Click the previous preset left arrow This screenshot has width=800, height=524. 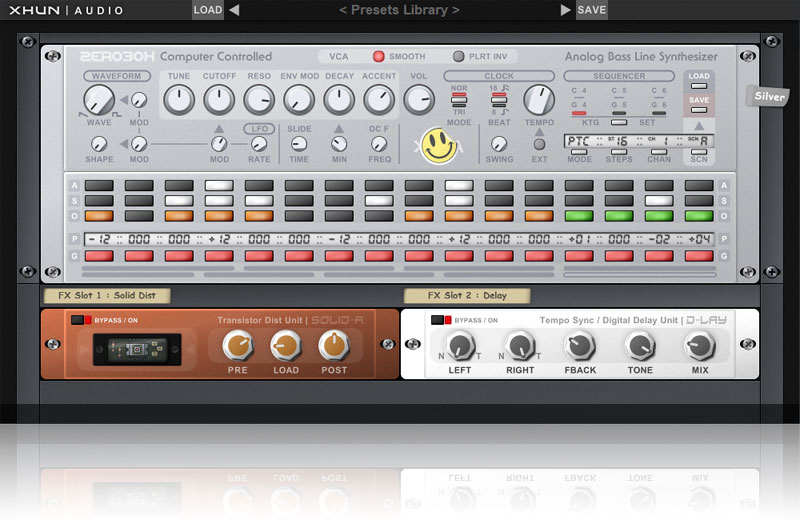[x=234, y=10]
